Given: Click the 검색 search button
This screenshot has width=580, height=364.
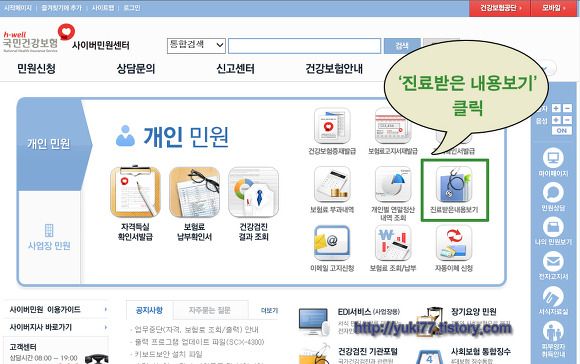Looking at the screenshot, I should (x=402, y=46).
